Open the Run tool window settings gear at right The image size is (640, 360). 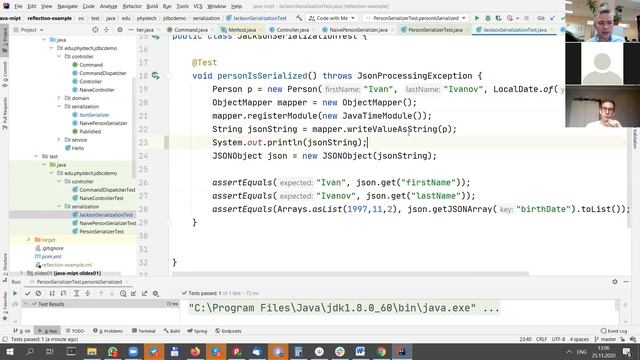click(x=615, y=282)
